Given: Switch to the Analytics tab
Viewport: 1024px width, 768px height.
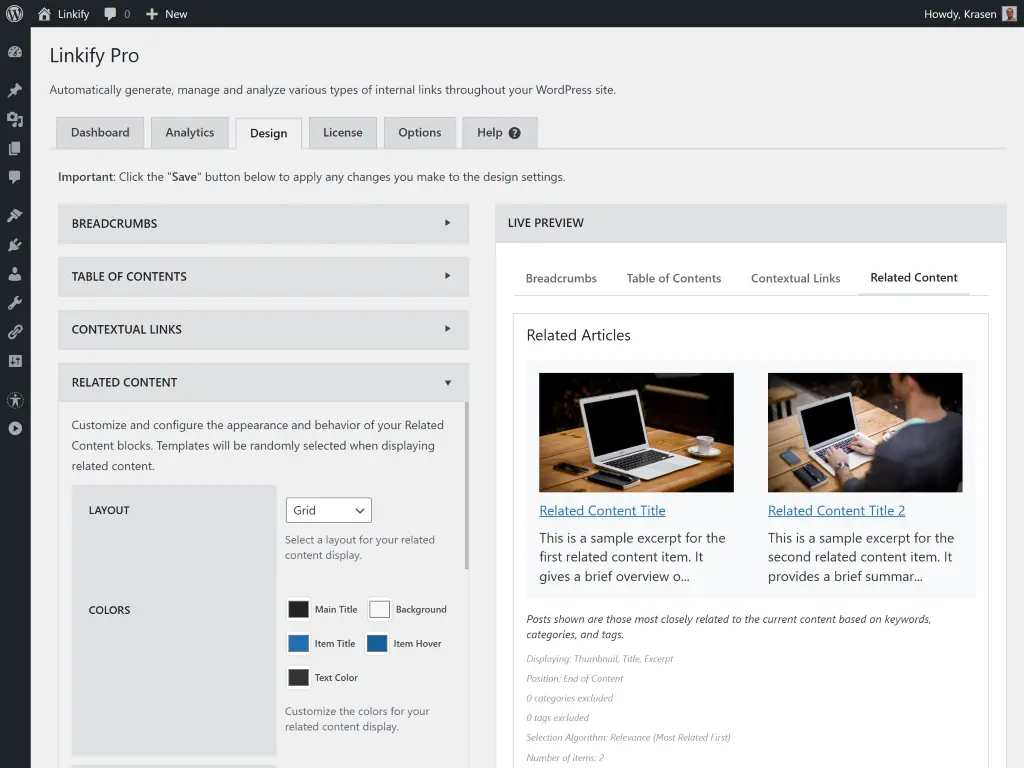Looking at the screenshot, I should click(x=189, y=132).
